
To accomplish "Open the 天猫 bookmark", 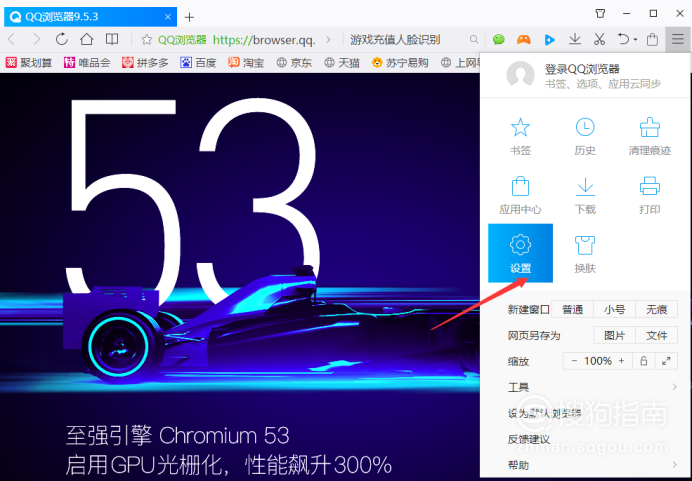I will (x=342, y=63).
